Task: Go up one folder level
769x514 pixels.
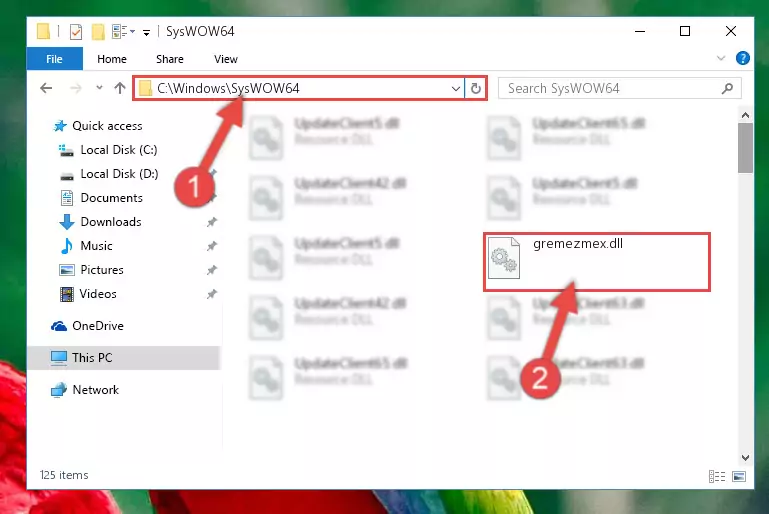Action: coord(120,88)
